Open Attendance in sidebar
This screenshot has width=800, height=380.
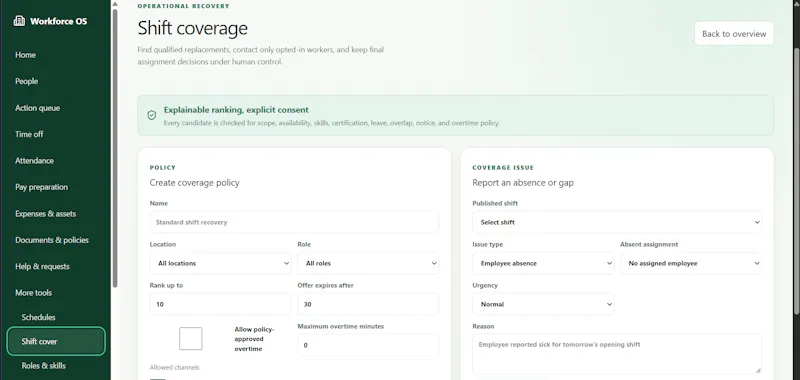click(x=34, y=161)
